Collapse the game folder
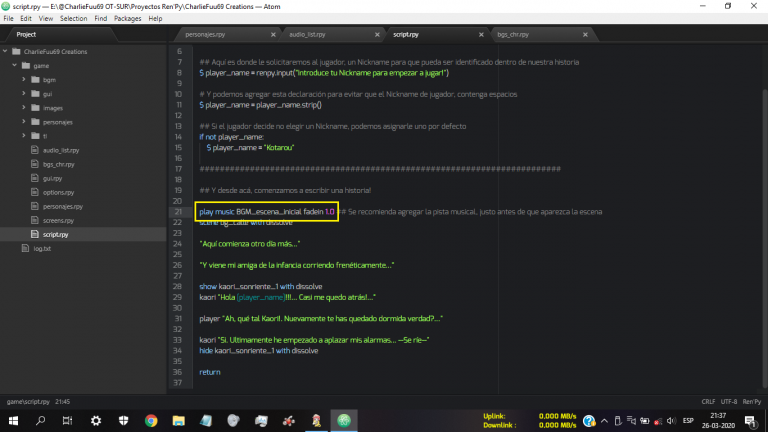Image resolution: width=768 pixels, height=432 pixels. coord(14,66)
